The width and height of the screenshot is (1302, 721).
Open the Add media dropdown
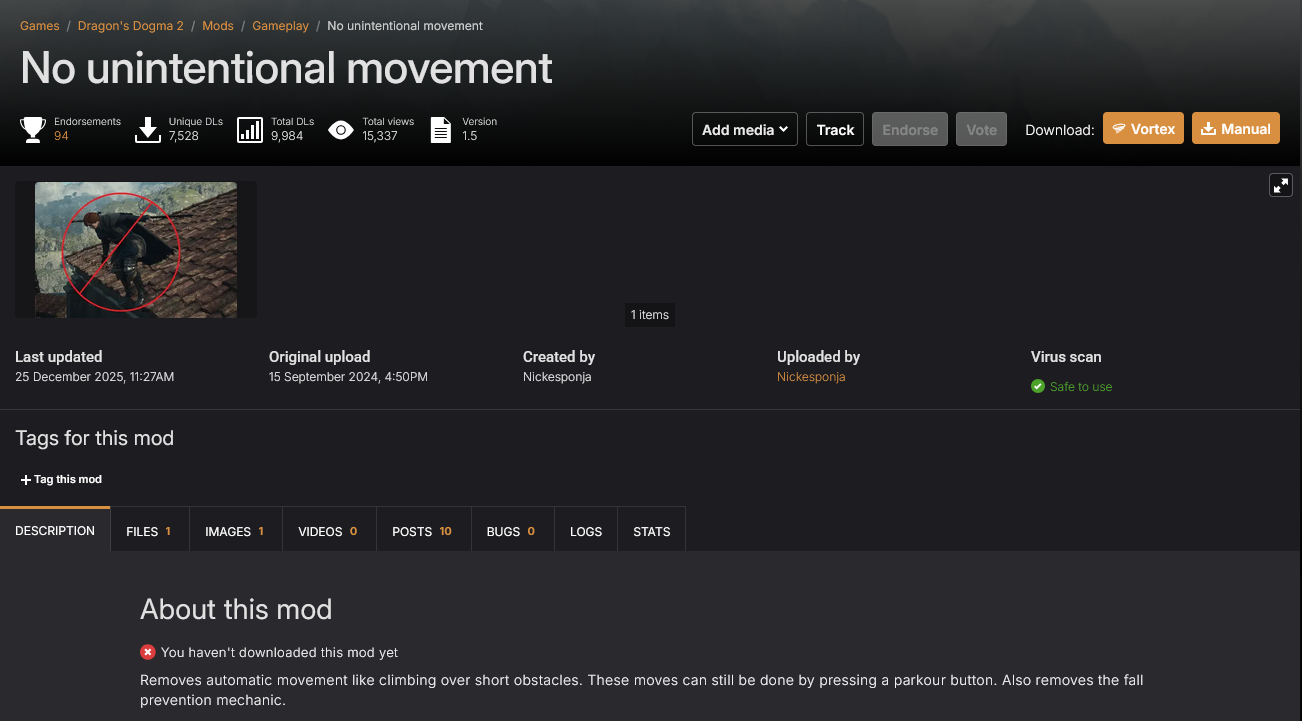pos(745,129)
